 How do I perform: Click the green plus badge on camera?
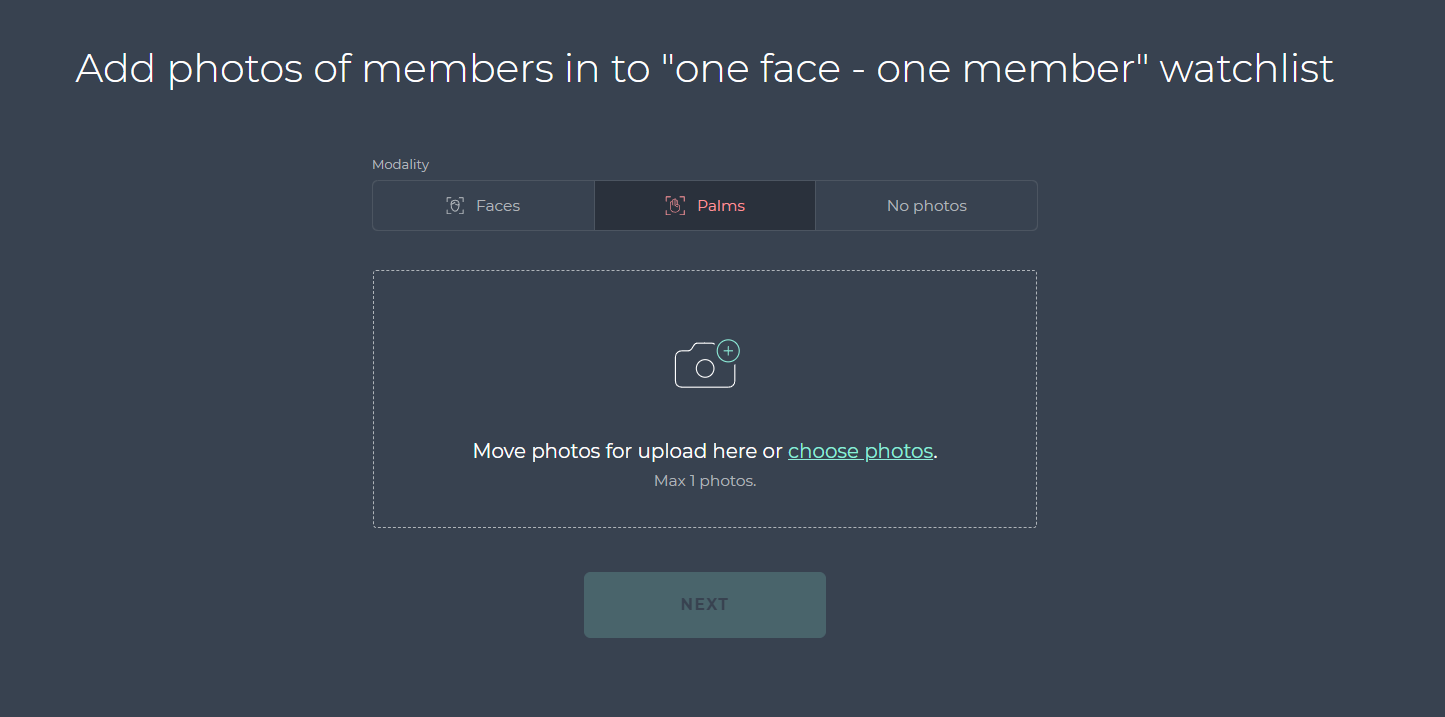(729, 351)
